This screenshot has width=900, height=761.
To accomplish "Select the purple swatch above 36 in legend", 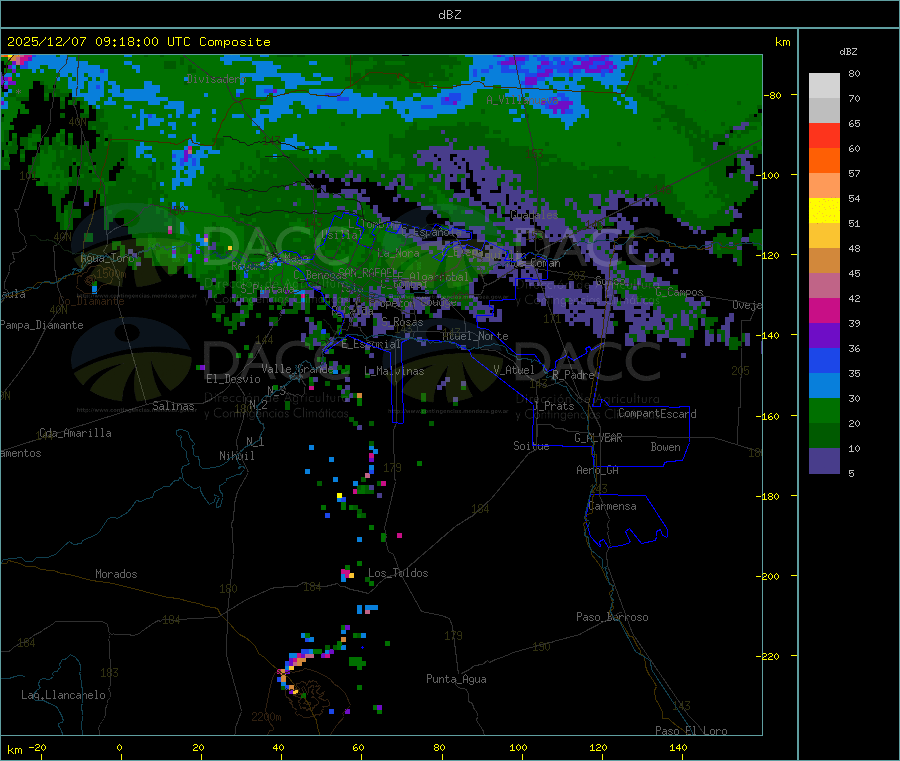I will 824,336.
